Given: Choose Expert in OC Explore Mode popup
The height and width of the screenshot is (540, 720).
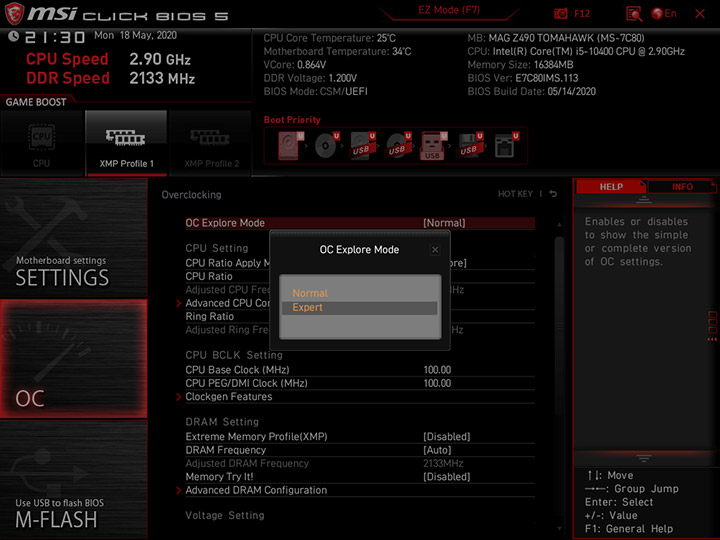Looking at the screenshot, I should tap(360, 308).
